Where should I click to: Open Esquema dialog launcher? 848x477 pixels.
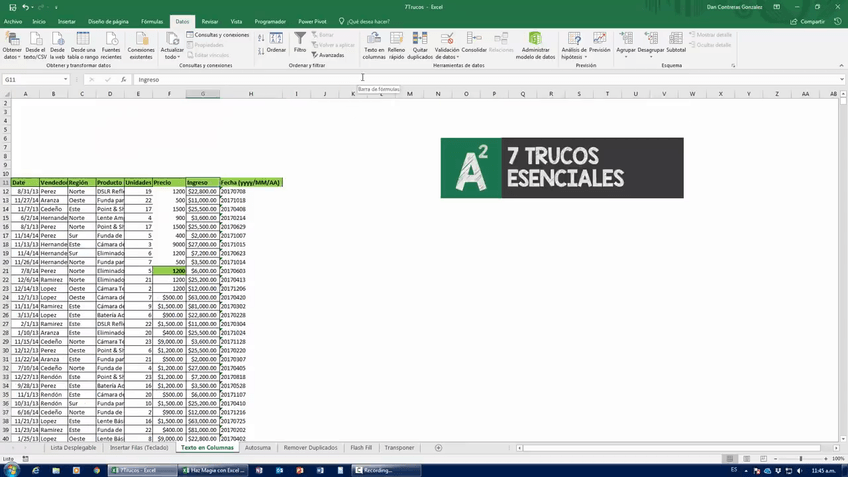[x=733, y=65]
